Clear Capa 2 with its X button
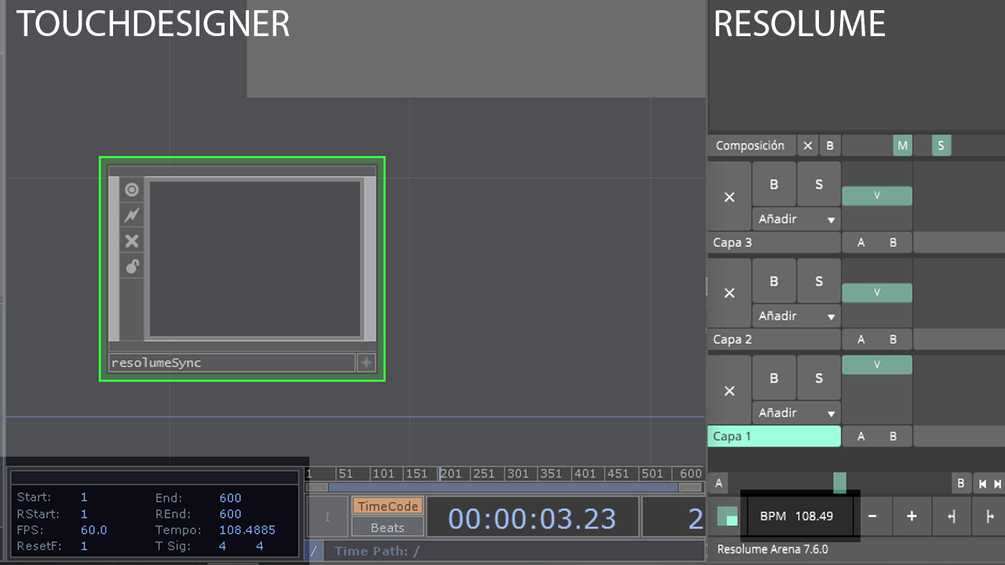 tap(729, 293)
